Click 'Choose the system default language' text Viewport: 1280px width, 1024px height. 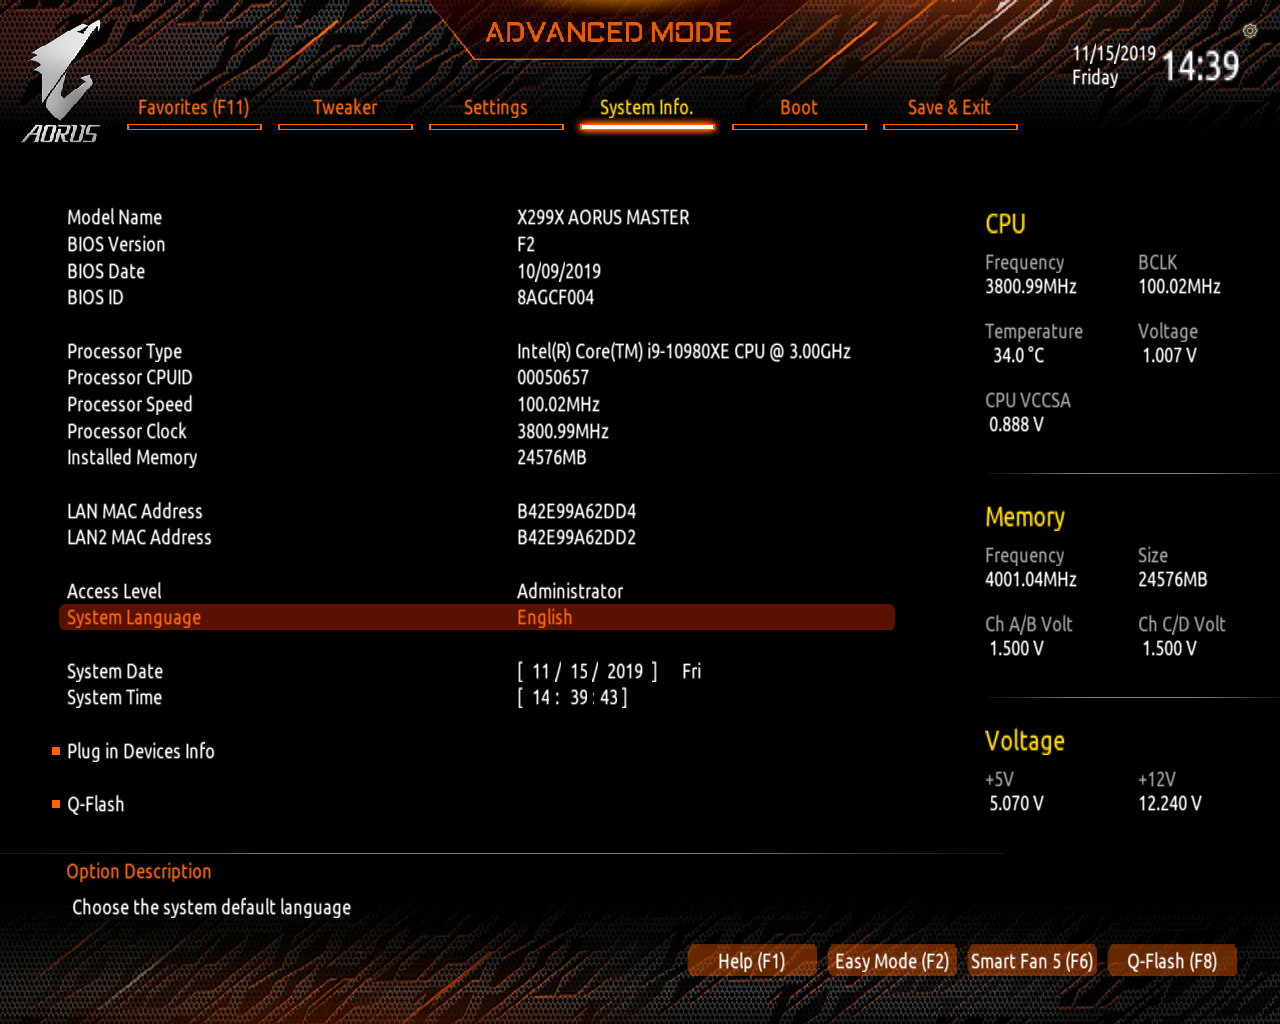[x=212, y=907]
